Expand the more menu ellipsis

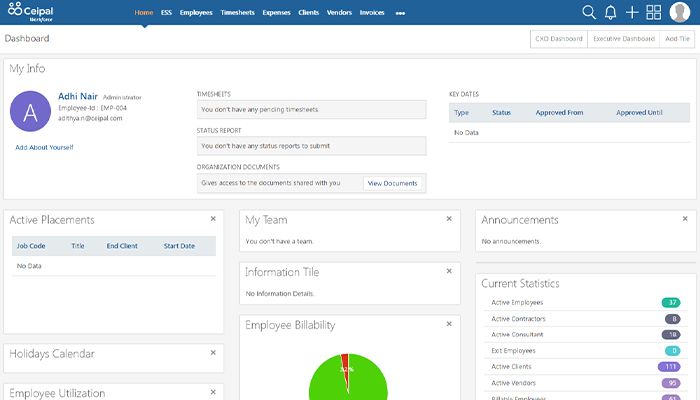[400, 13]
